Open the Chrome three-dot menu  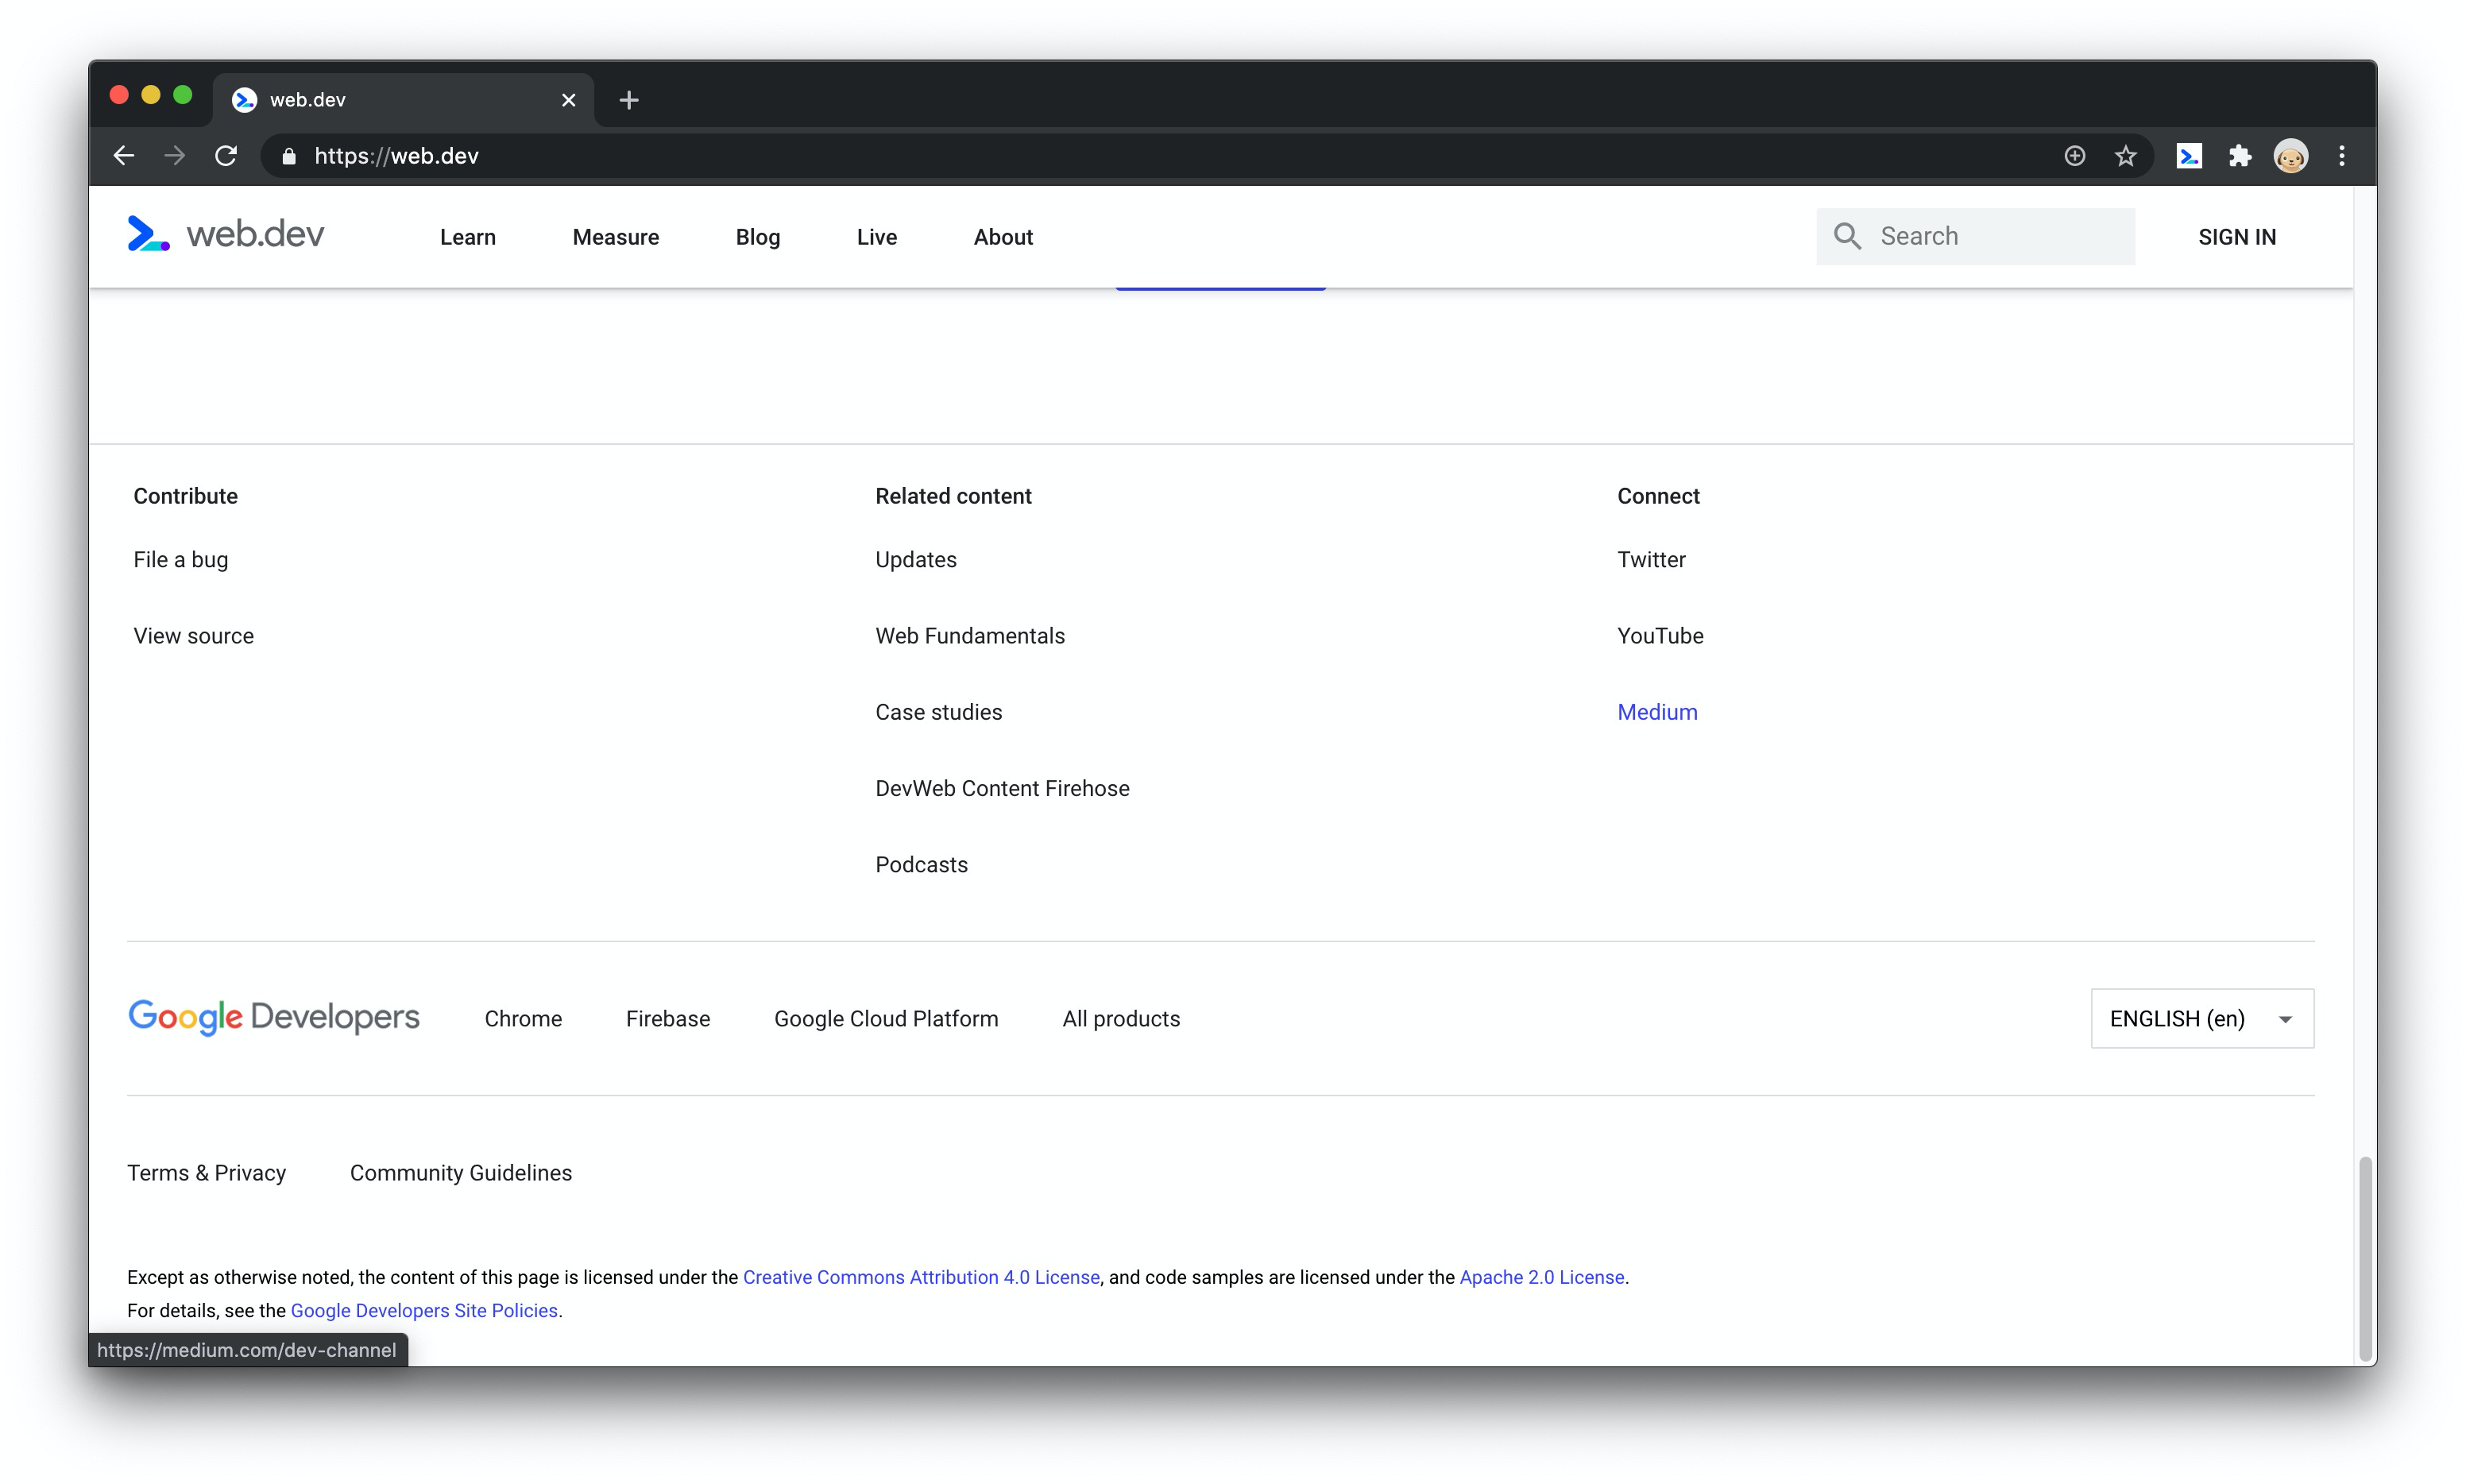click(2341, 156)
